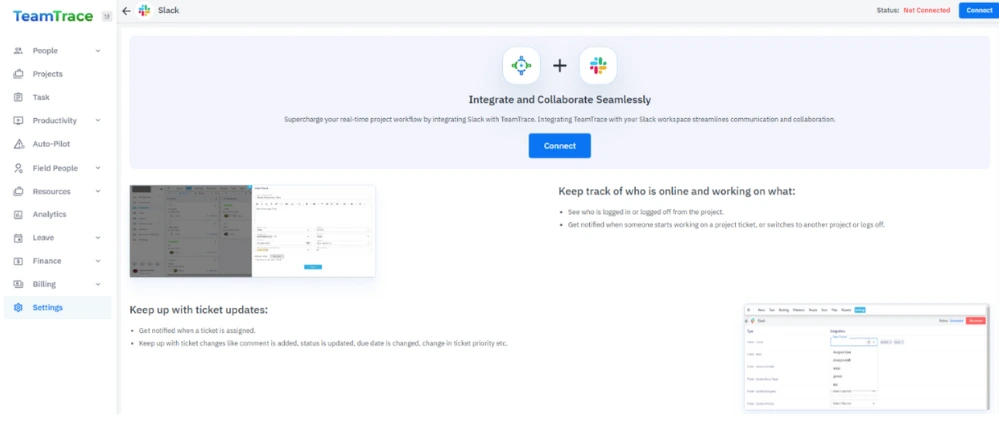Expand the People menu chevron
This screenshot has width=999, height=443.
(98, 51)
